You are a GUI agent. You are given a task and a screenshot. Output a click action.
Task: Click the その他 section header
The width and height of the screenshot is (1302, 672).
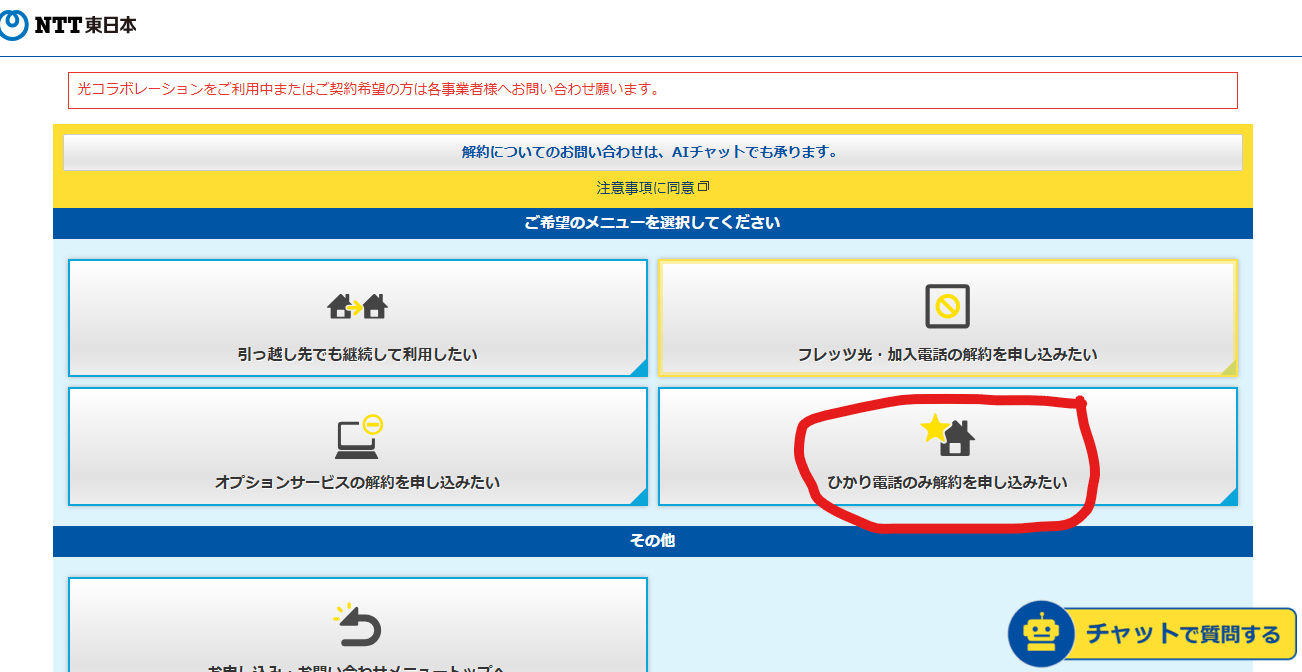coord(653,541)
